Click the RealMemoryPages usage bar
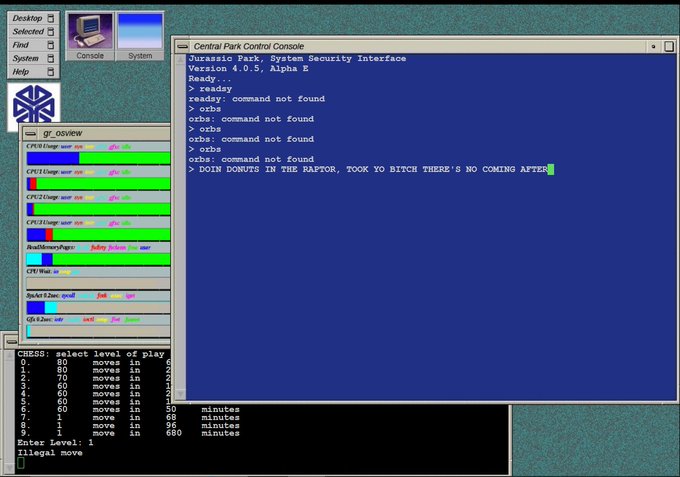 pyautogui.click(x=98, y=259)
